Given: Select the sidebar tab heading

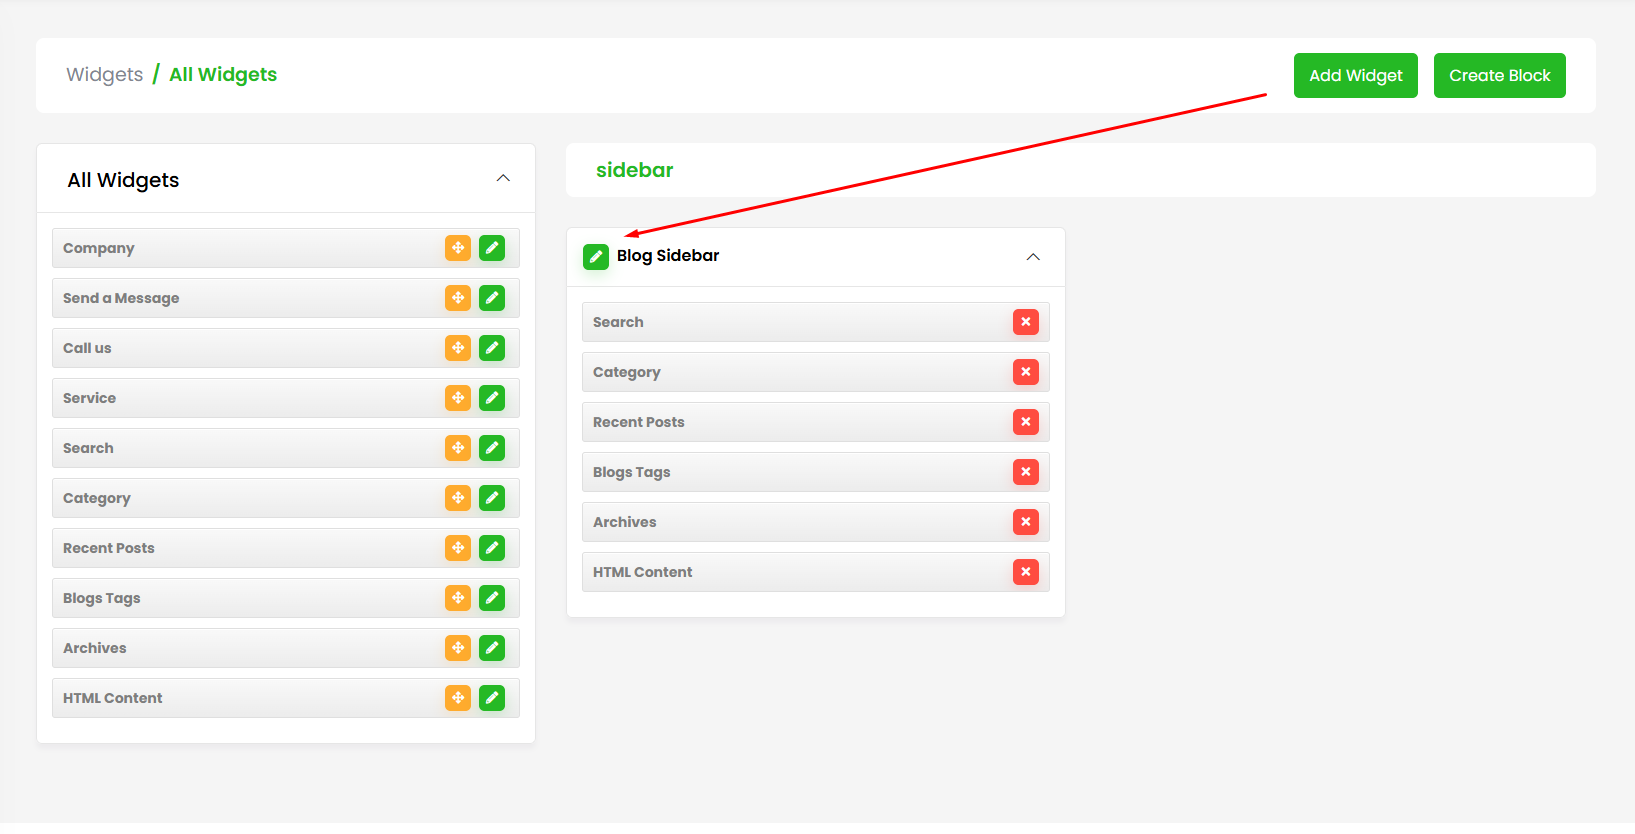Looking at the screenshot, I should point(635,170).
